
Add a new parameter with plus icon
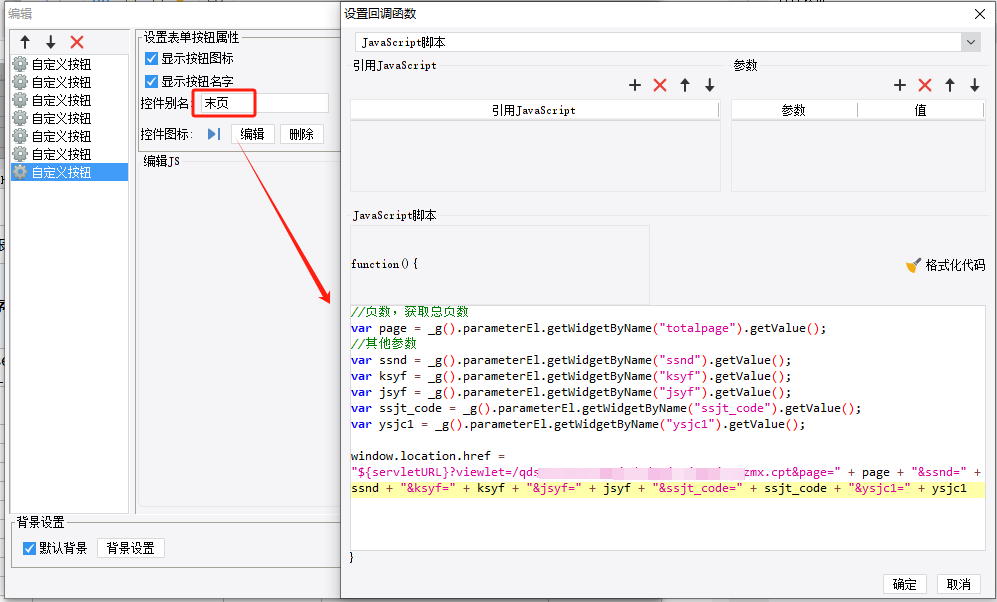click(899, 85)
